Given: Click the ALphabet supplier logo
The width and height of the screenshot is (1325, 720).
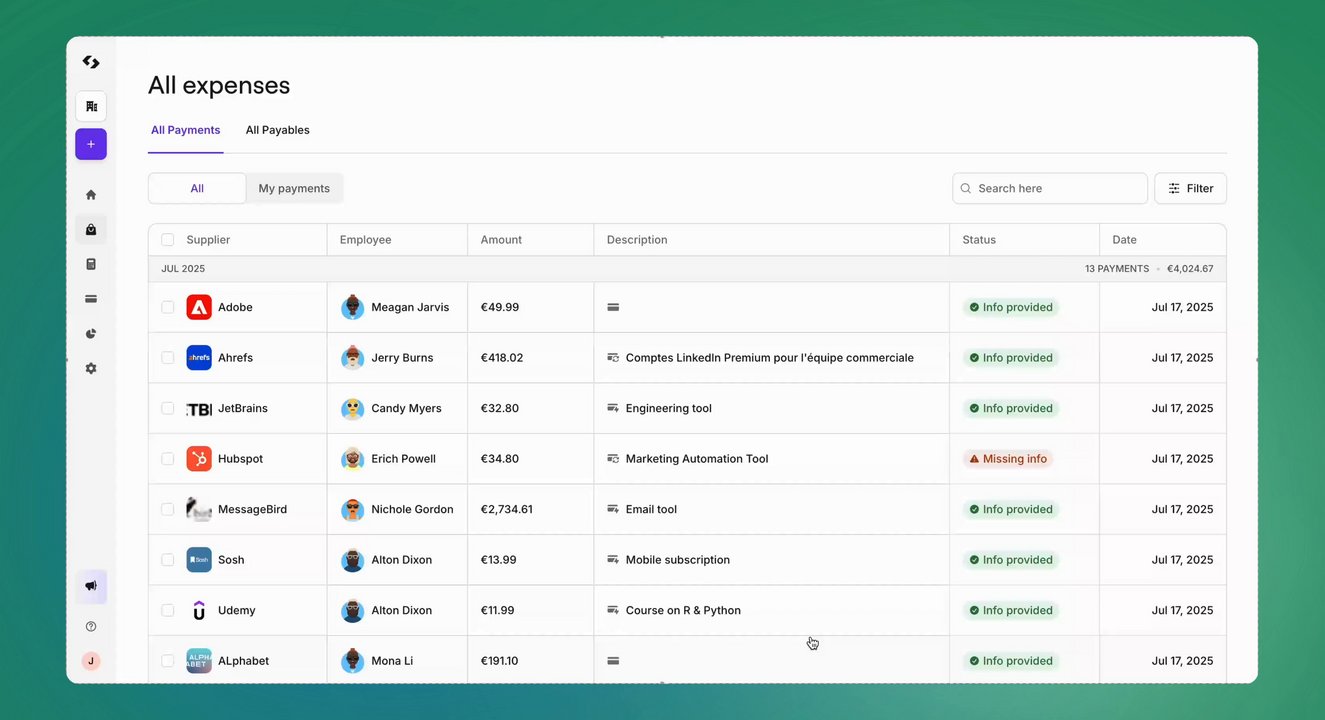Looking at the screenshot, I should pos(199,661).
